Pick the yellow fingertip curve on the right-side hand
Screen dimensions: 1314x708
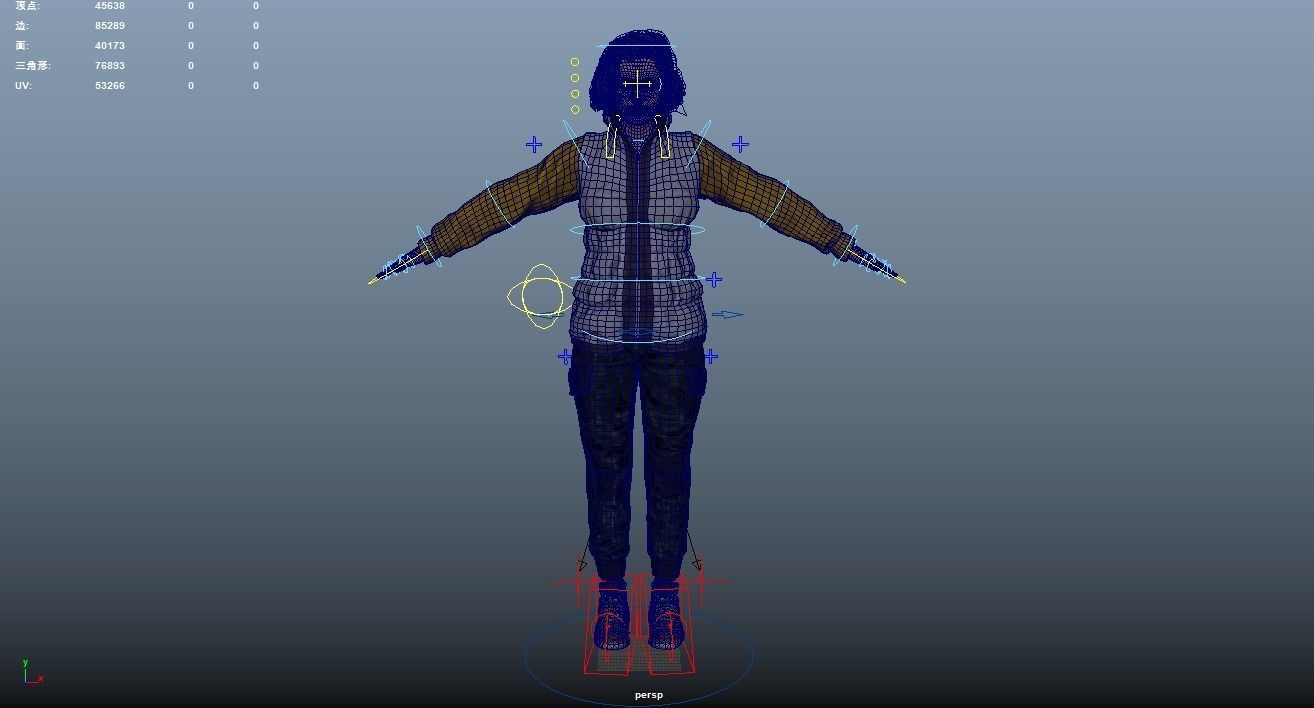[899, 279]
